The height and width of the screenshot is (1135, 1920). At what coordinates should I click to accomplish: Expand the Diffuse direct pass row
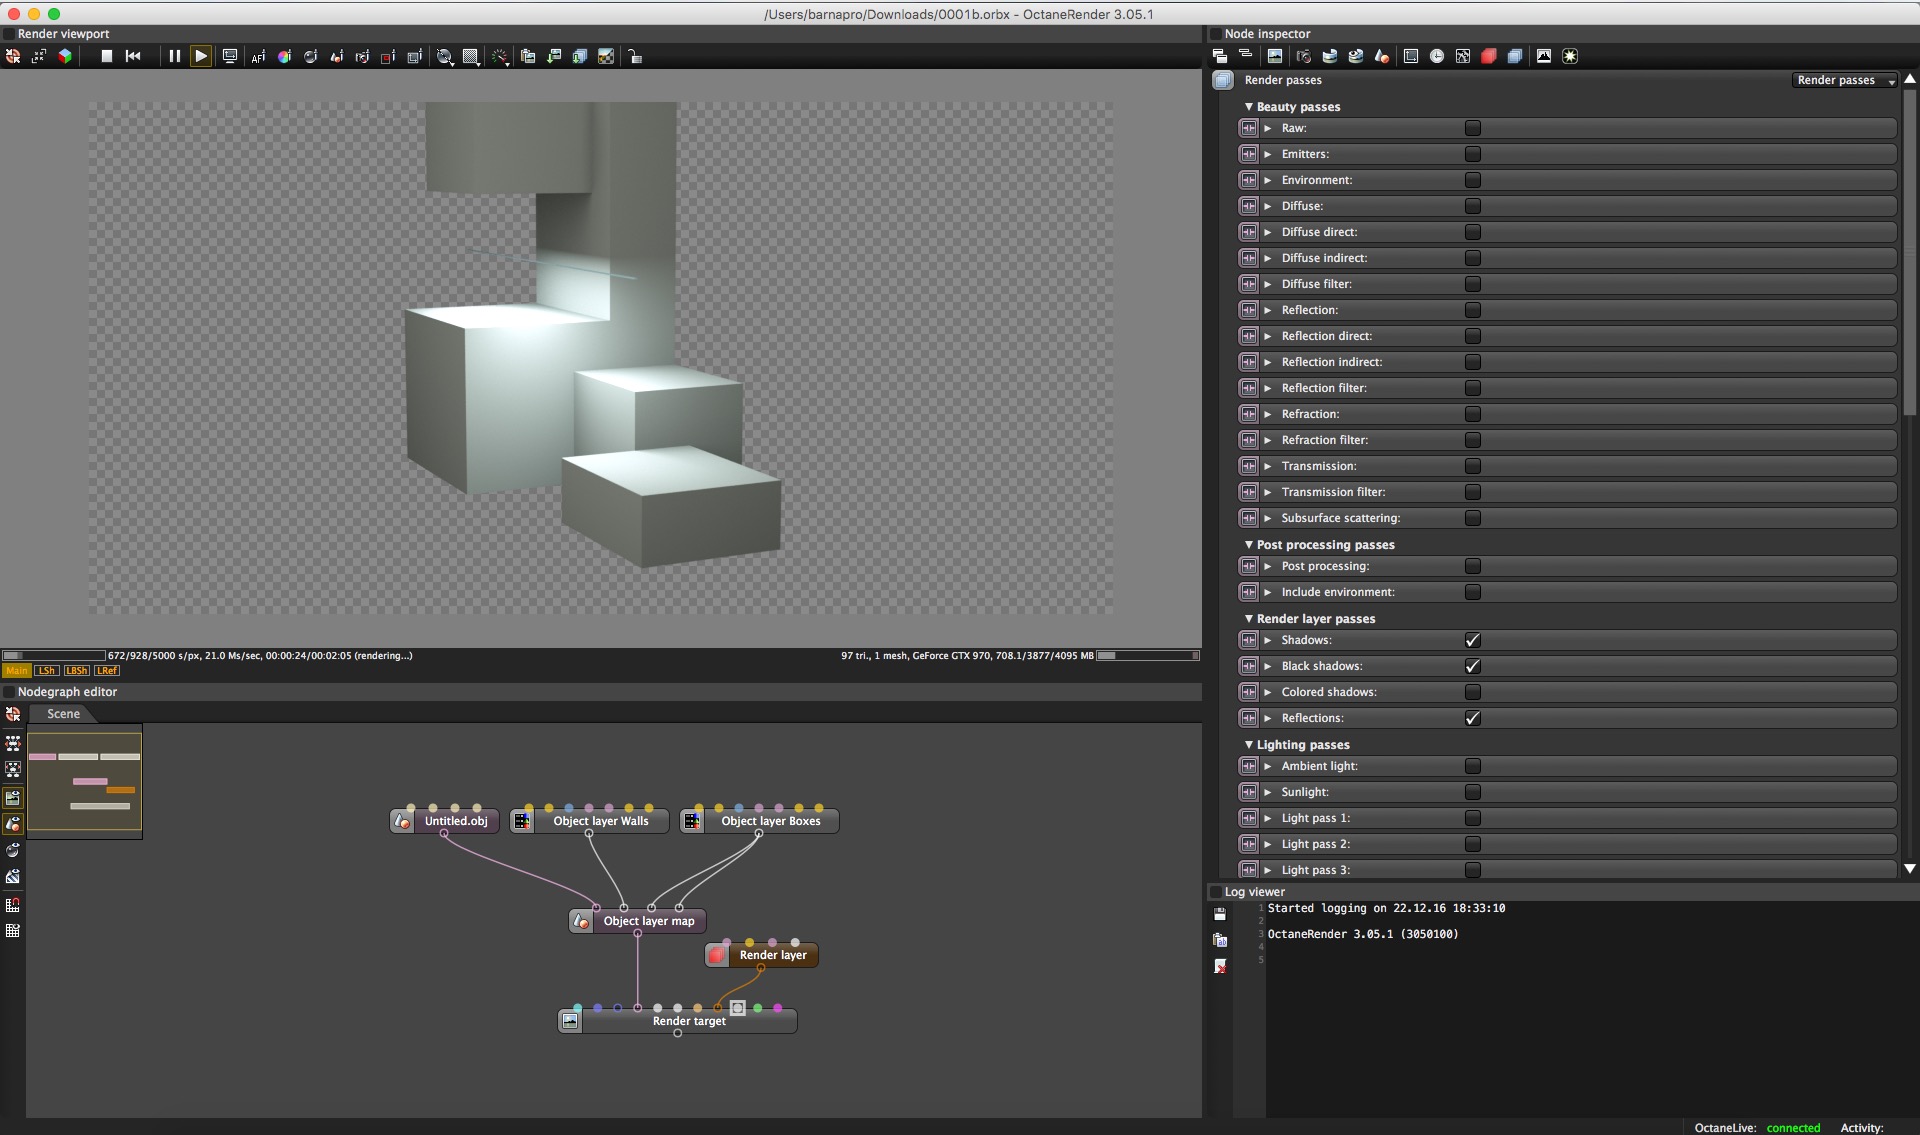(x=1267, y=232)
